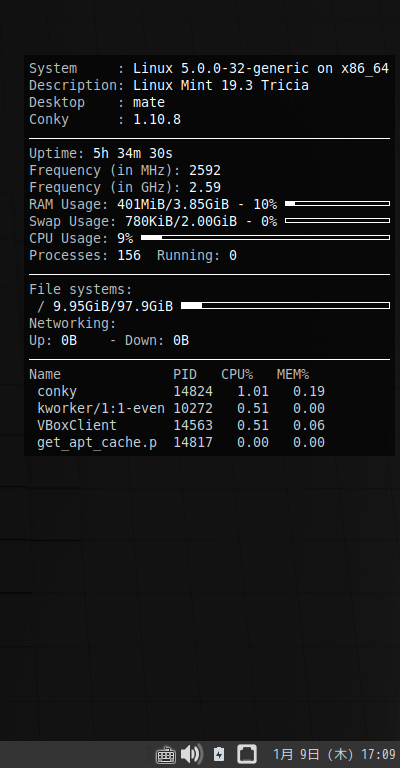Open the battery power tray icon
This screenshot has width=400, height=768.
[219, 754]
